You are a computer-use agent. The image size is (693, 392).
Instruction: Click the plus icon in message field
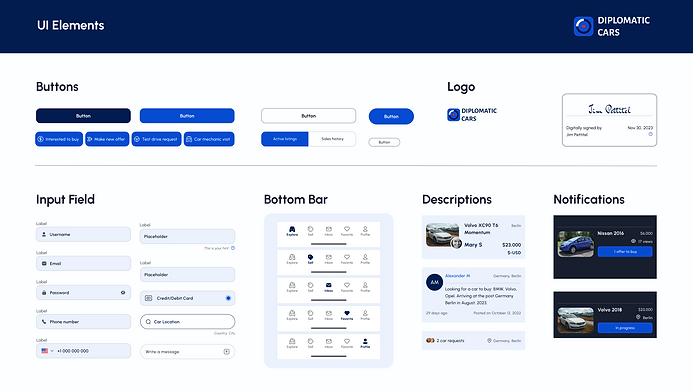click(226, 352)
